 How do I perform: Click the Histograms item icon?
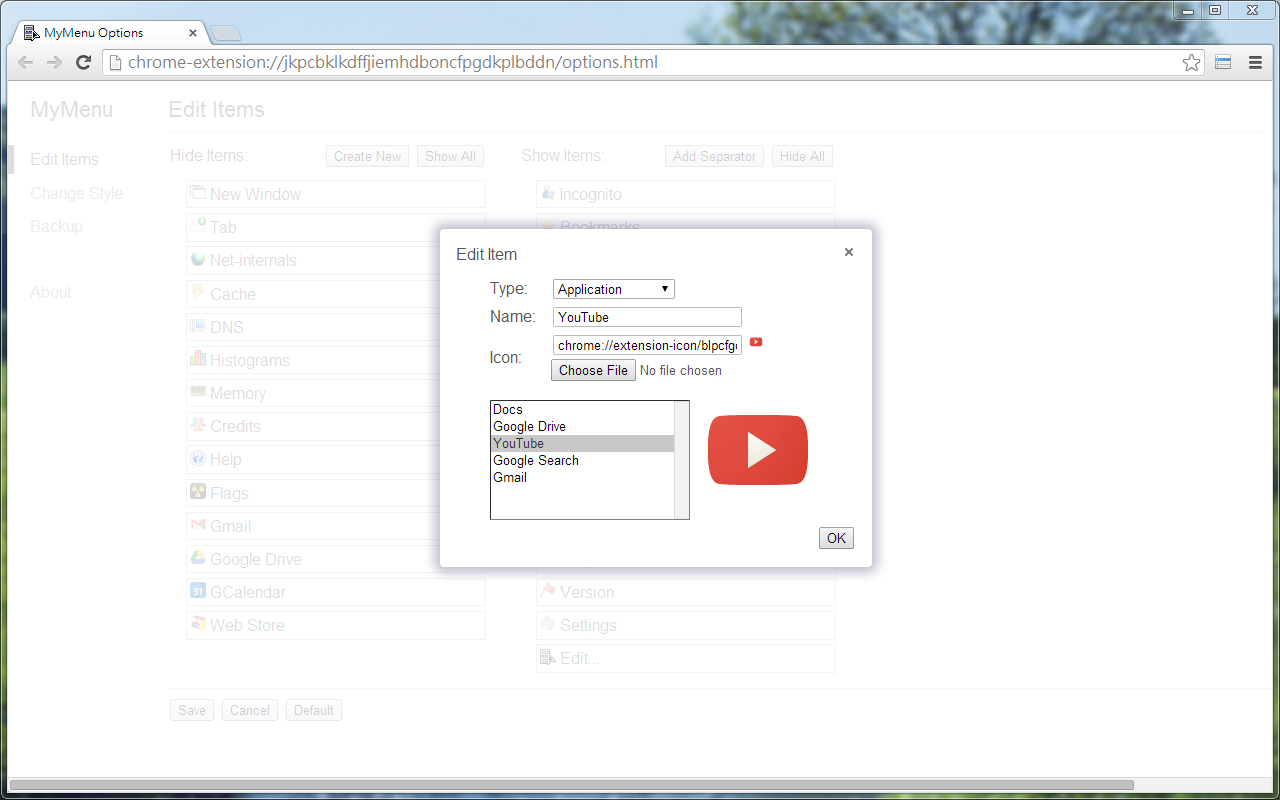(x=198, y=358)
